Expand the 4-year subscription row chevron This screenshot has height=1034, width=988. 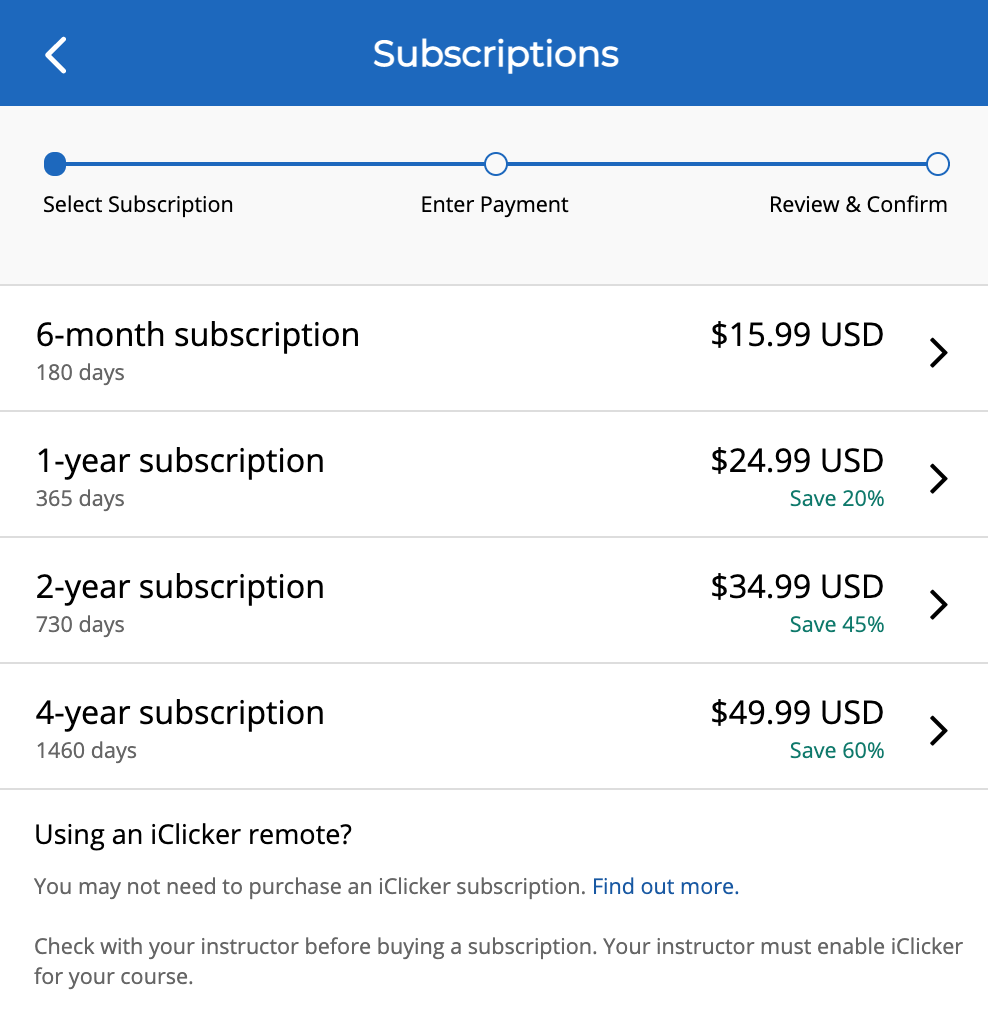(938, 730)
